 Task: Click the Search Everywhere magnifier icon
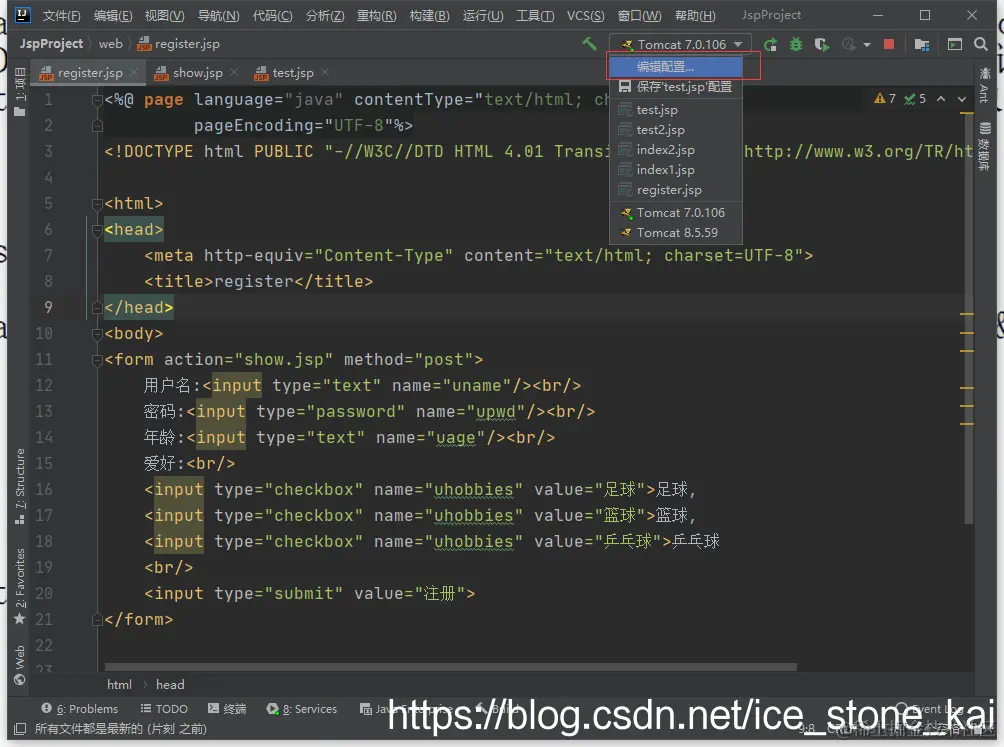point(980,44)
